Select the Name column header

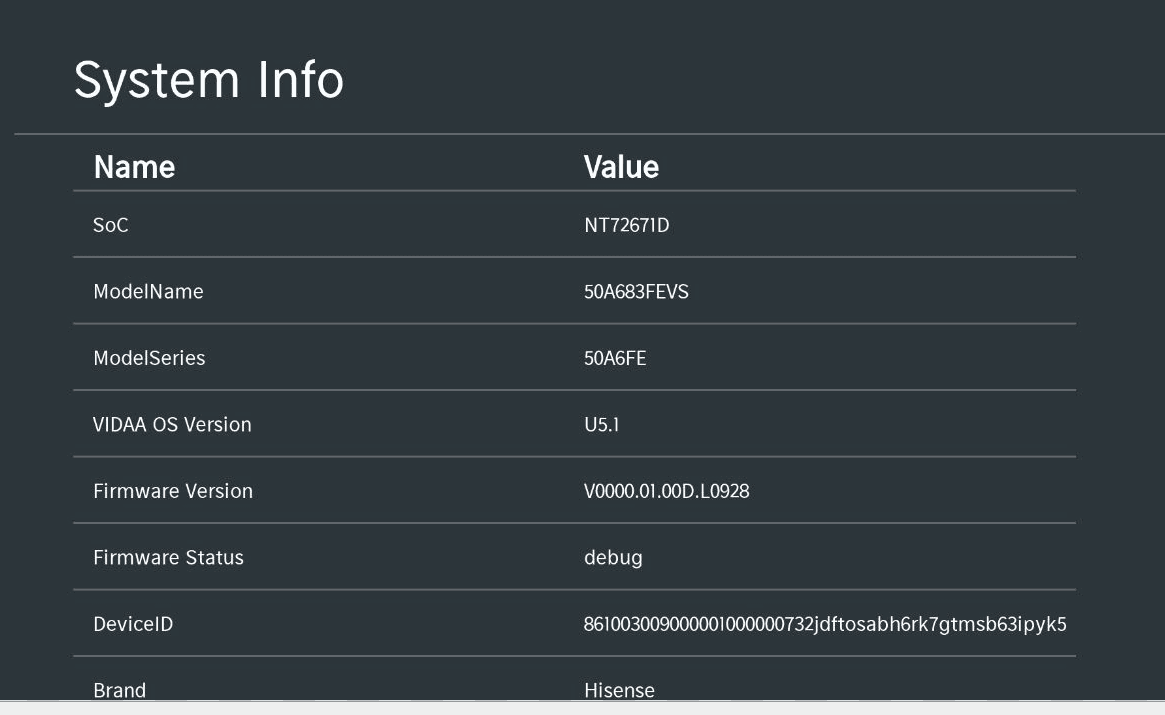pos(134,166)
